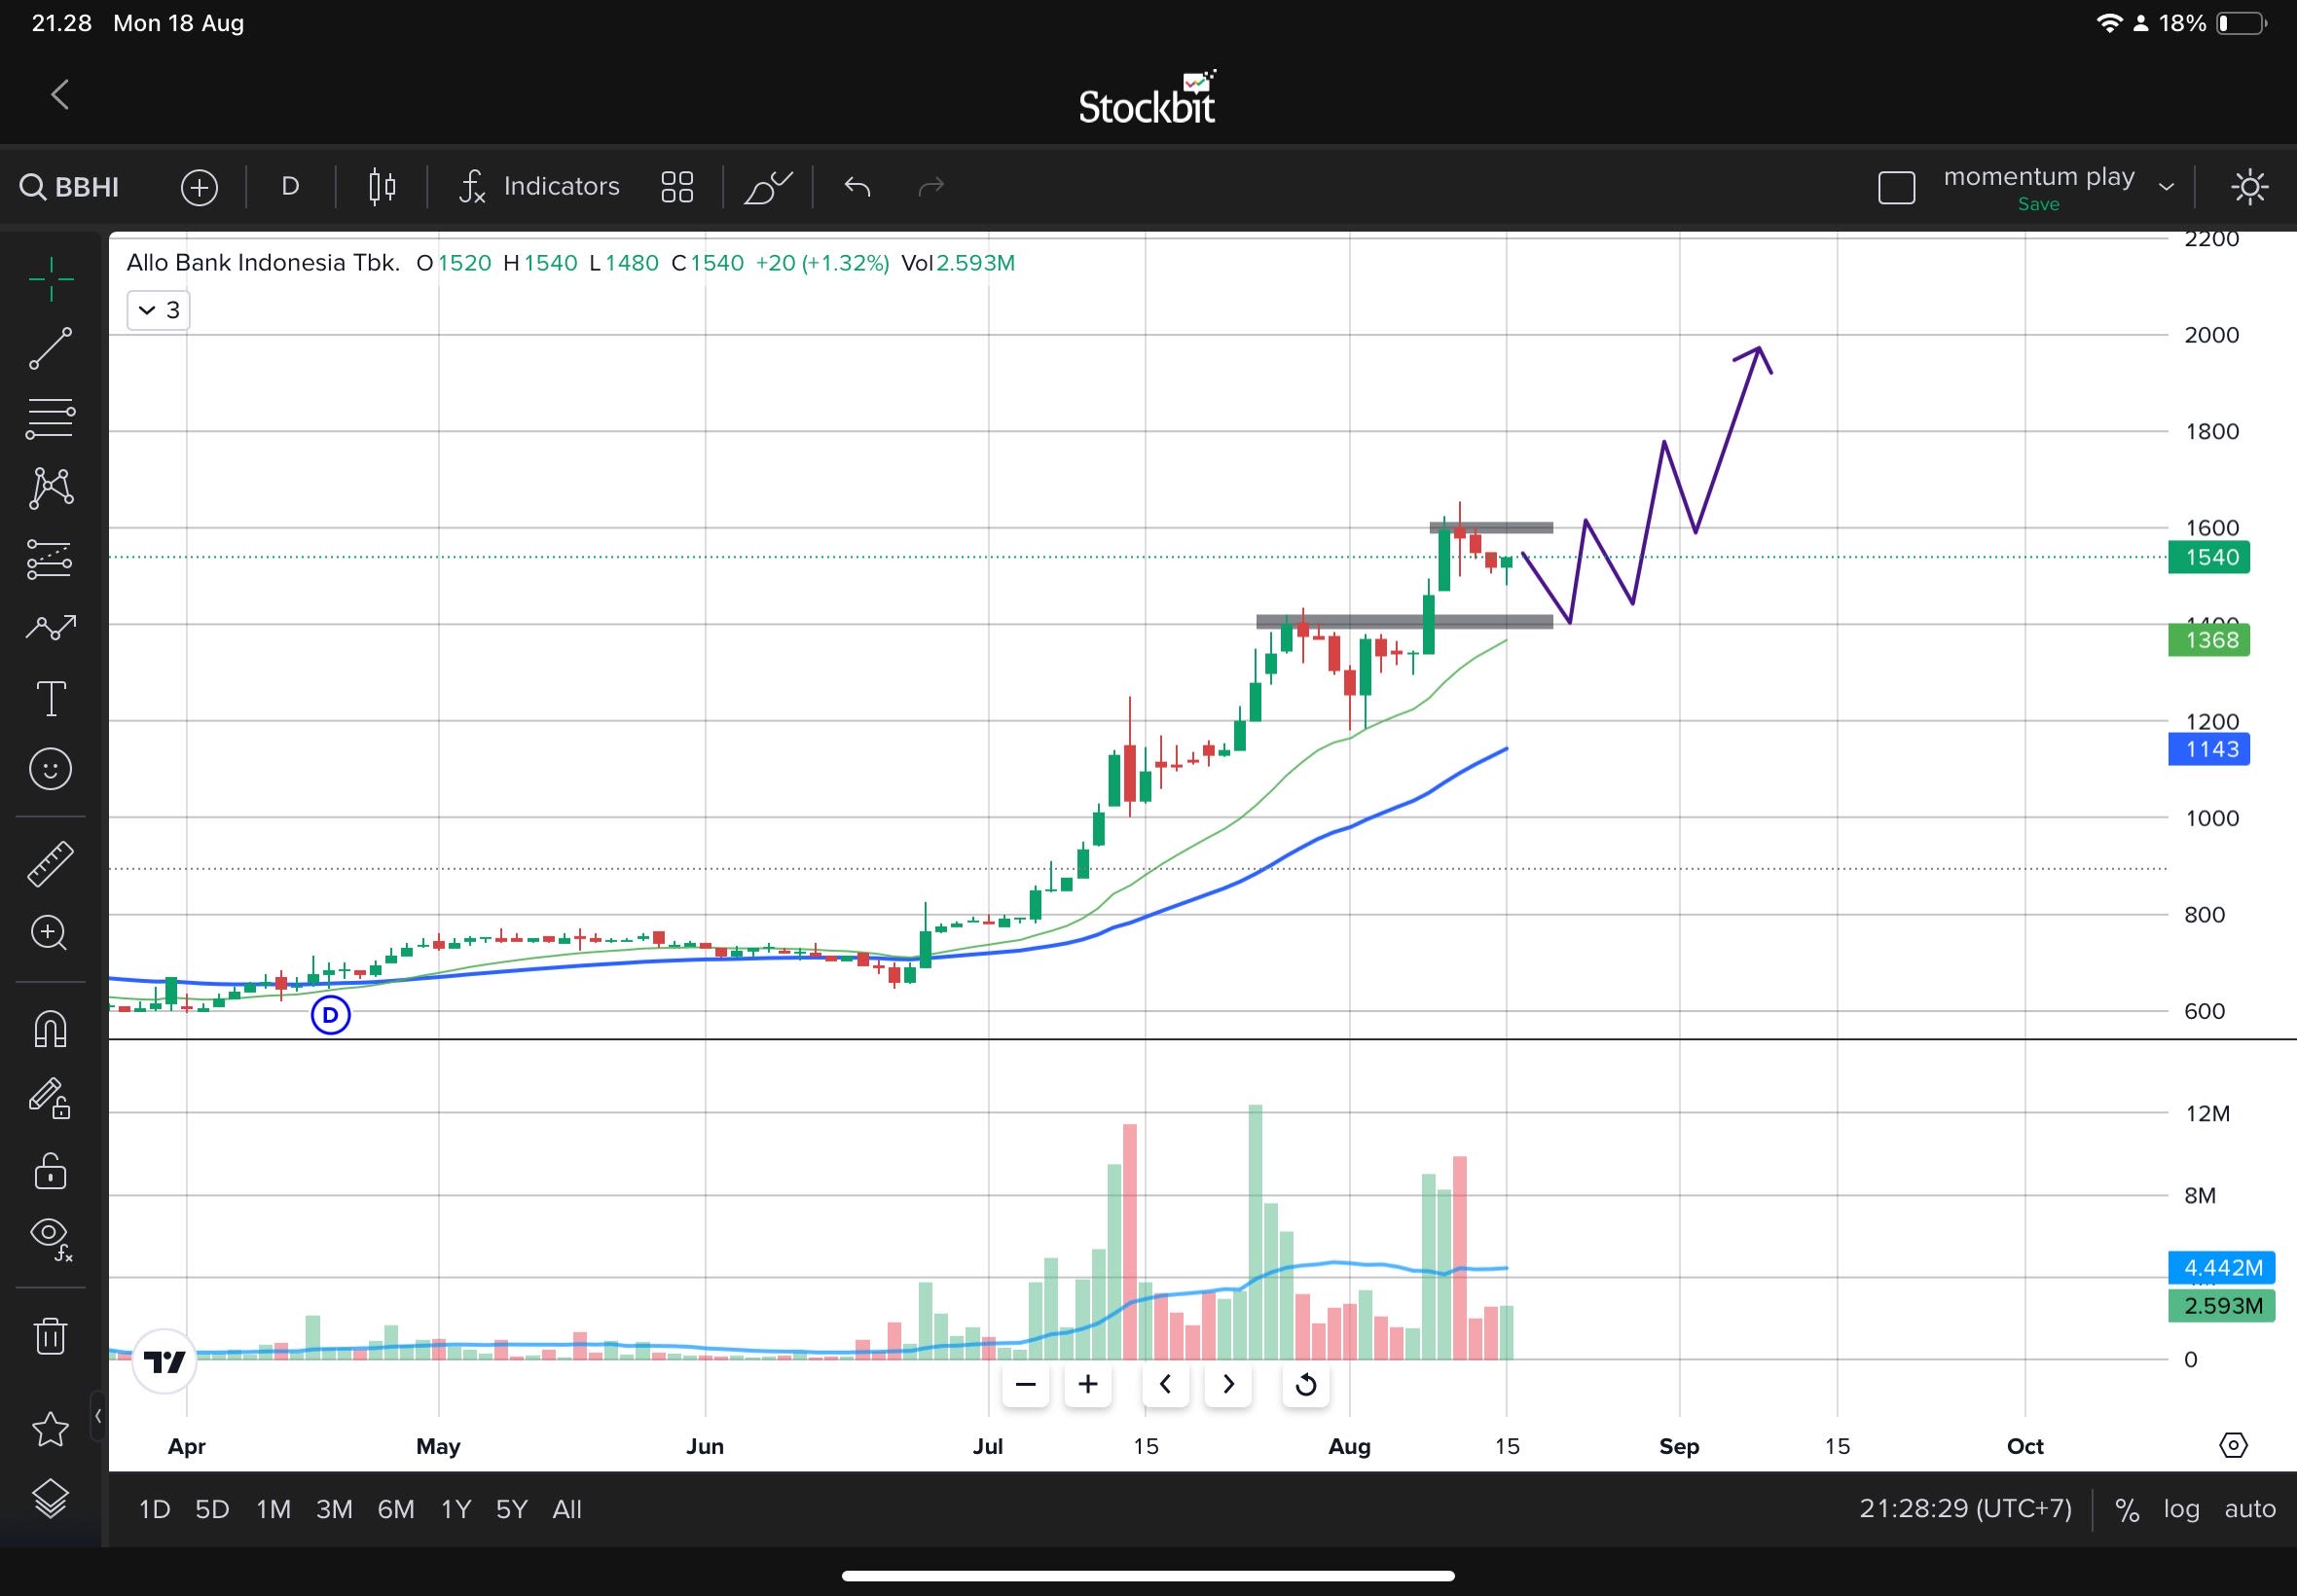Image resolution: width=2297 pixels, height=1596 pixels.
Task: Open the object tree layers icon
Action: point(51,1497)
